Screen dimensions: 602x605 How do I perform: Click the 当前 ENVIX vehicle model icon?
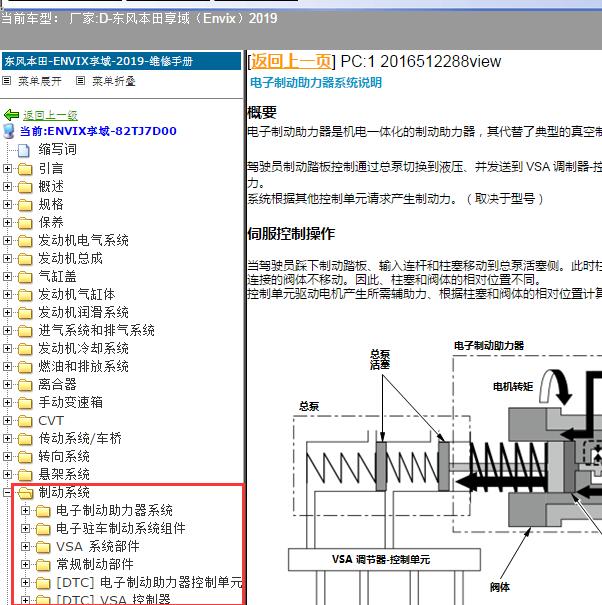click(x=8, y=131)
